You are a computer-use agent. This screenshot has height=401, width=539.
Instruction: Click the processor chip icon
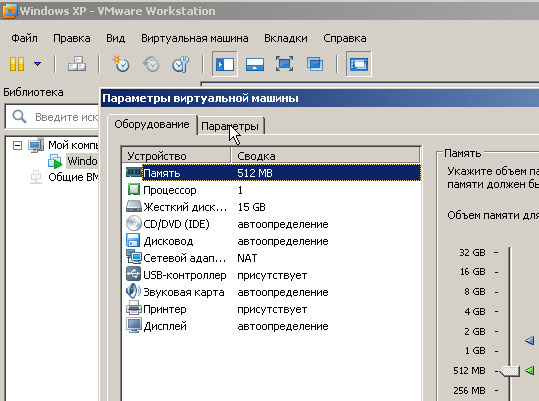[134, 189]
